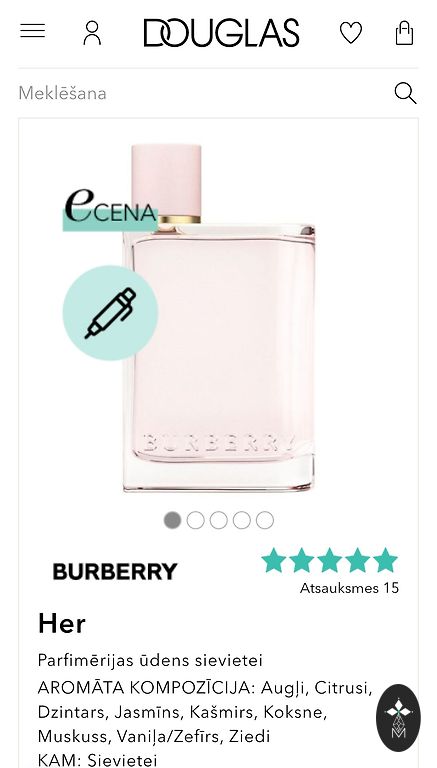Click the magnifying glass search icon
This screenshot has height=768, width=437.
405,93
